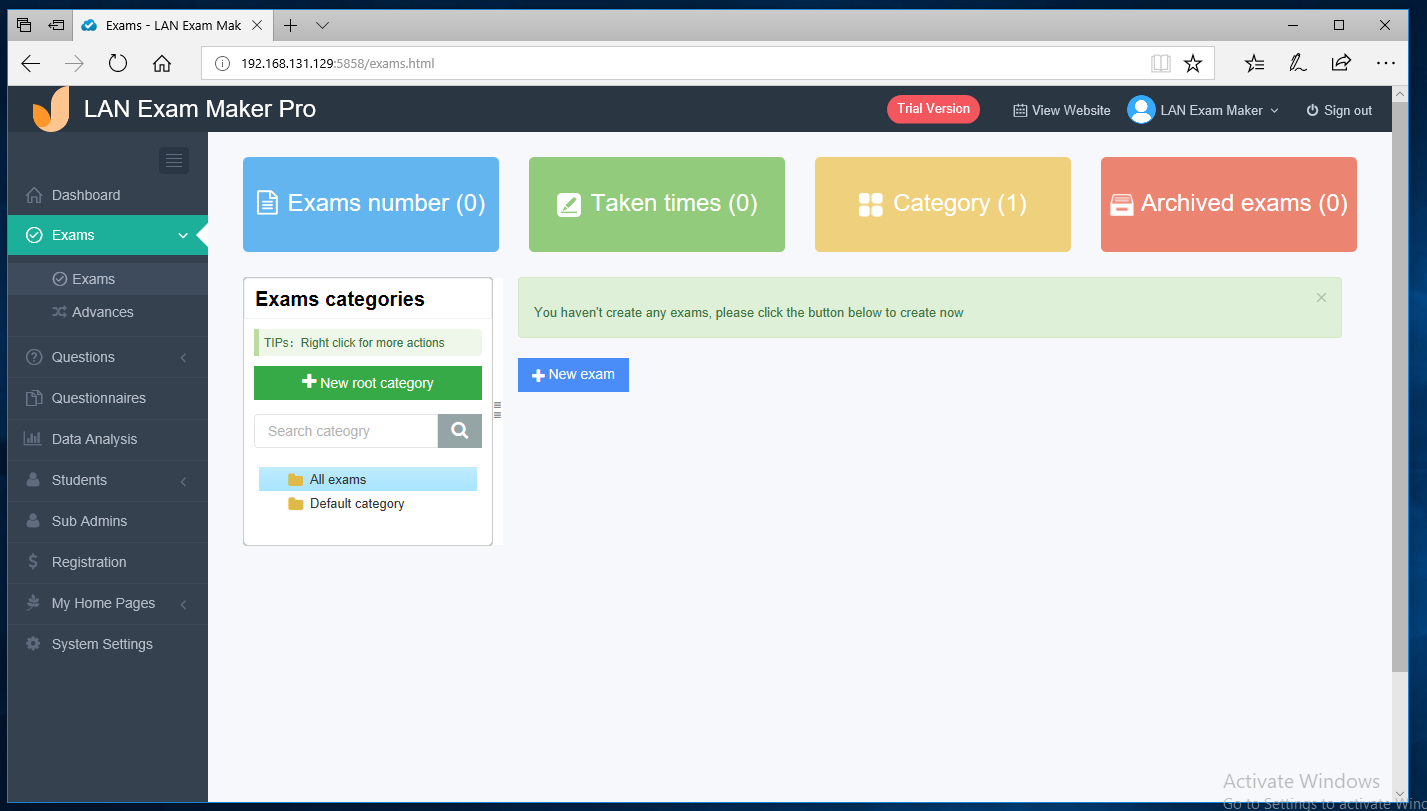
Task: Click the hamburger menu icon above Dashboard
Action: pyautogui.click(x=172, y=160)
